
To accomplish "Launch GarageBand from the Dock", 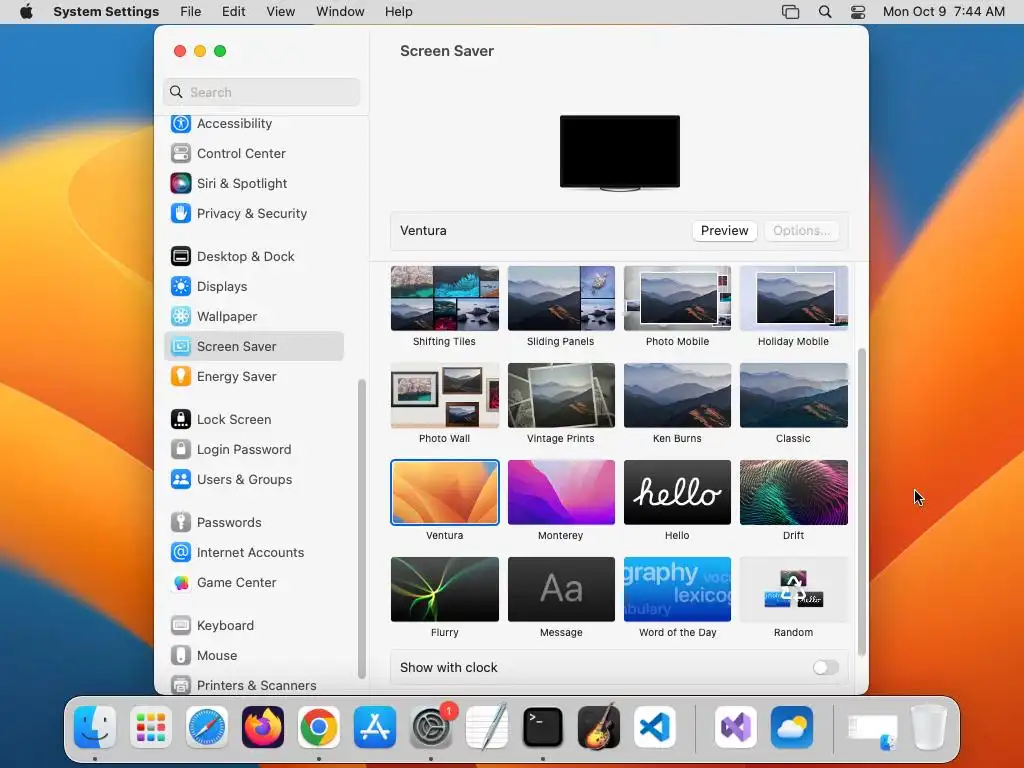I will click(x=599, y=727).
